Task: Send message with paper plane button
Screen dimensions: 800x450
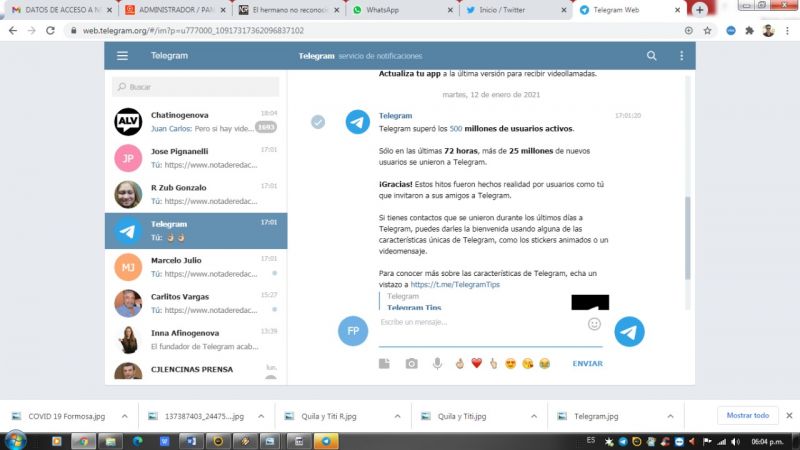Action: coord(629,332)
